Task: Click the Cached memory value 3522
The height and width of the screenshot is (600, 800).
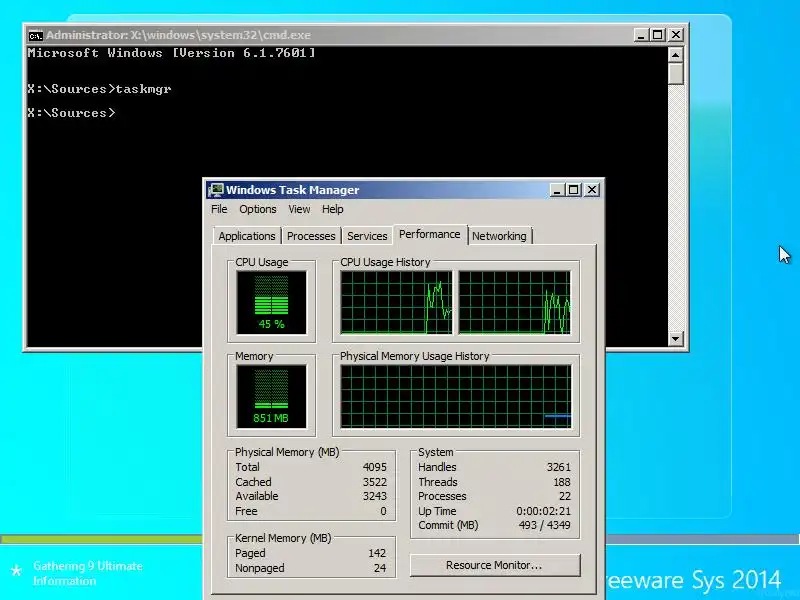Action: click(374, 482)
